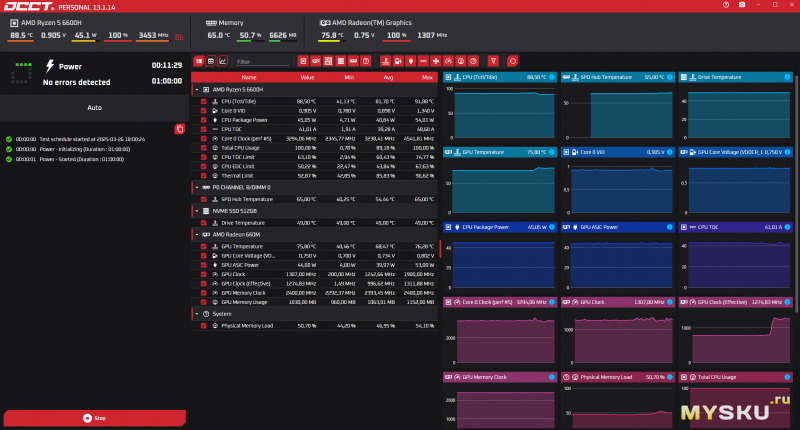
Task: Switch monitoring to the table-only view
Action: [x=211, y=61]
